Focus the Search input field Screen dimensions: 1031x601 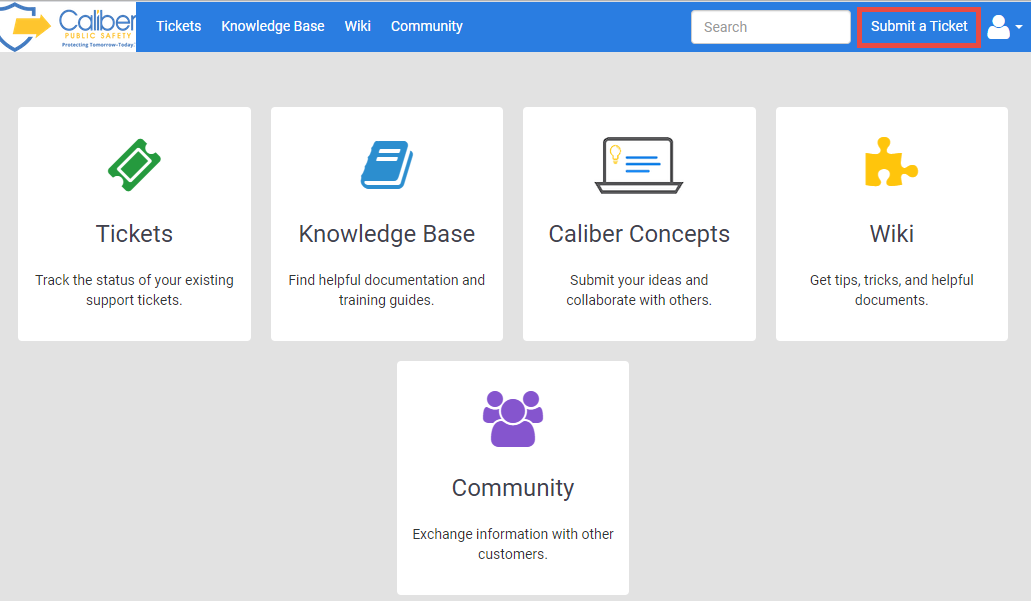[x=770, y=27]
